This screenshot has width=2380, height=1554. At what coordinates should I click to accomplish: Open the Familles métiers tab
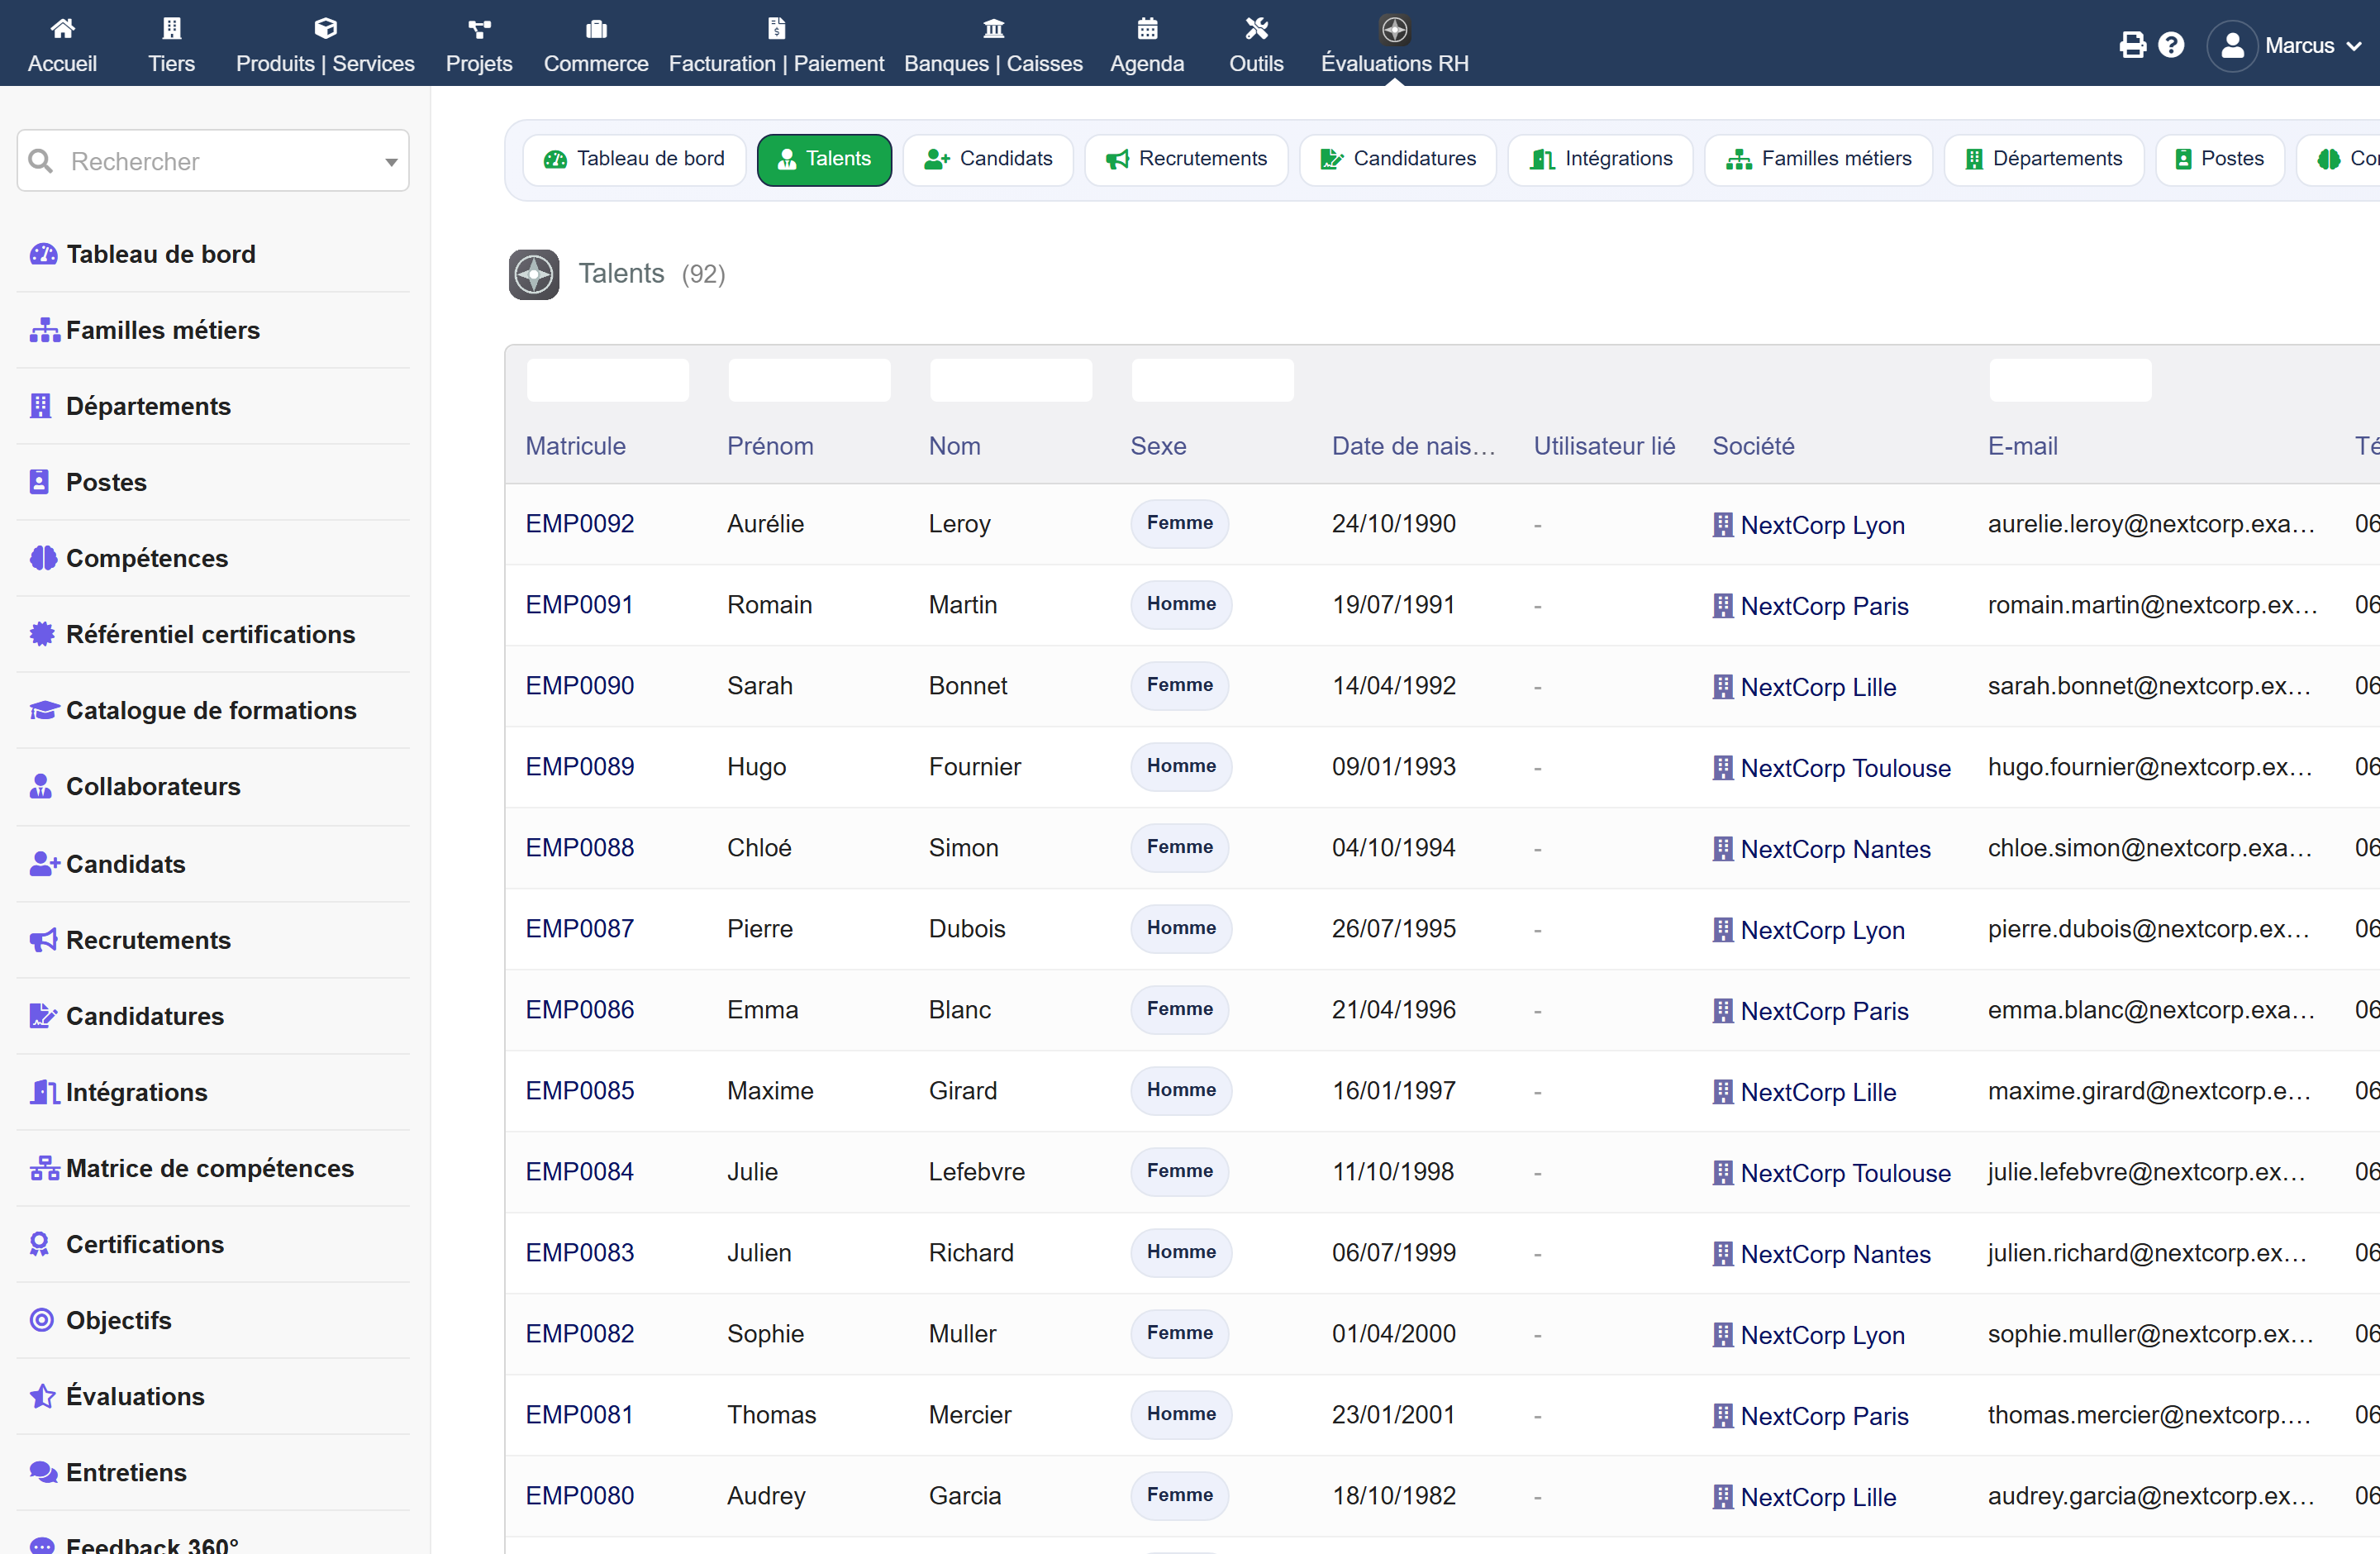tap(1818, 159)
